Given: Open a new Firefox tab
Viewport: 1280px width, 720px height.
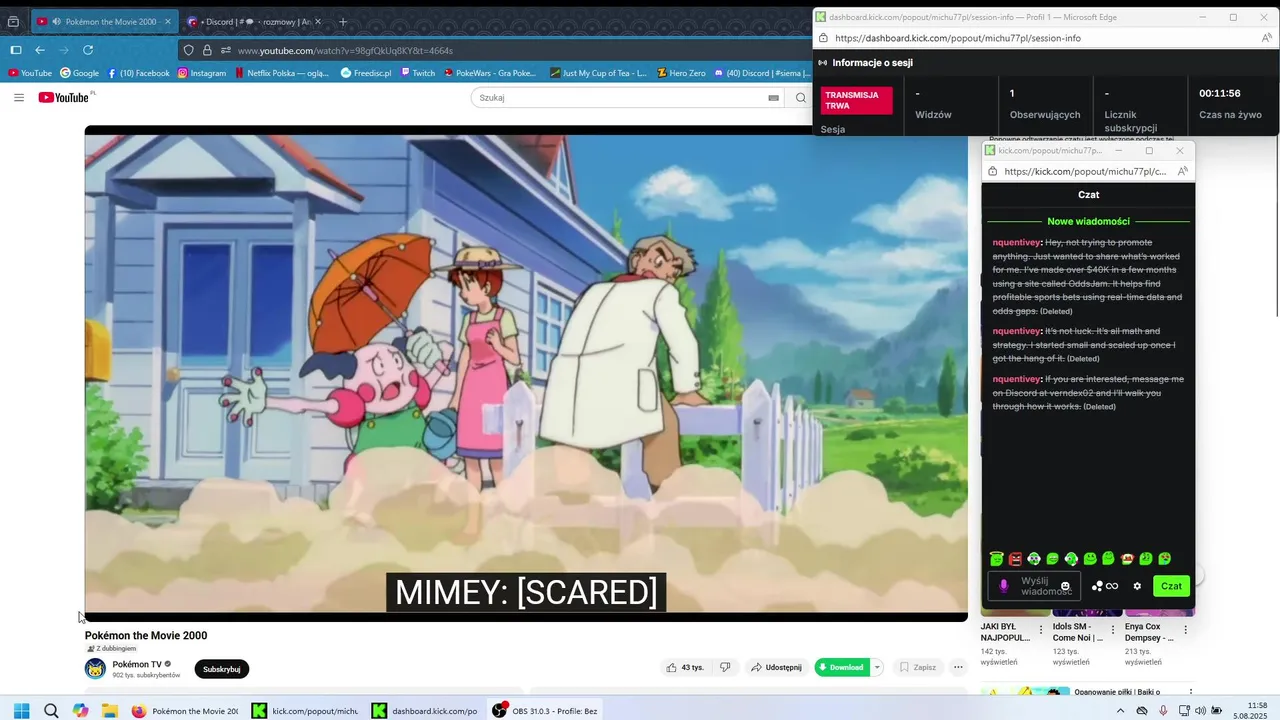Looking at the screenshot, I should (x=343, y=21).
